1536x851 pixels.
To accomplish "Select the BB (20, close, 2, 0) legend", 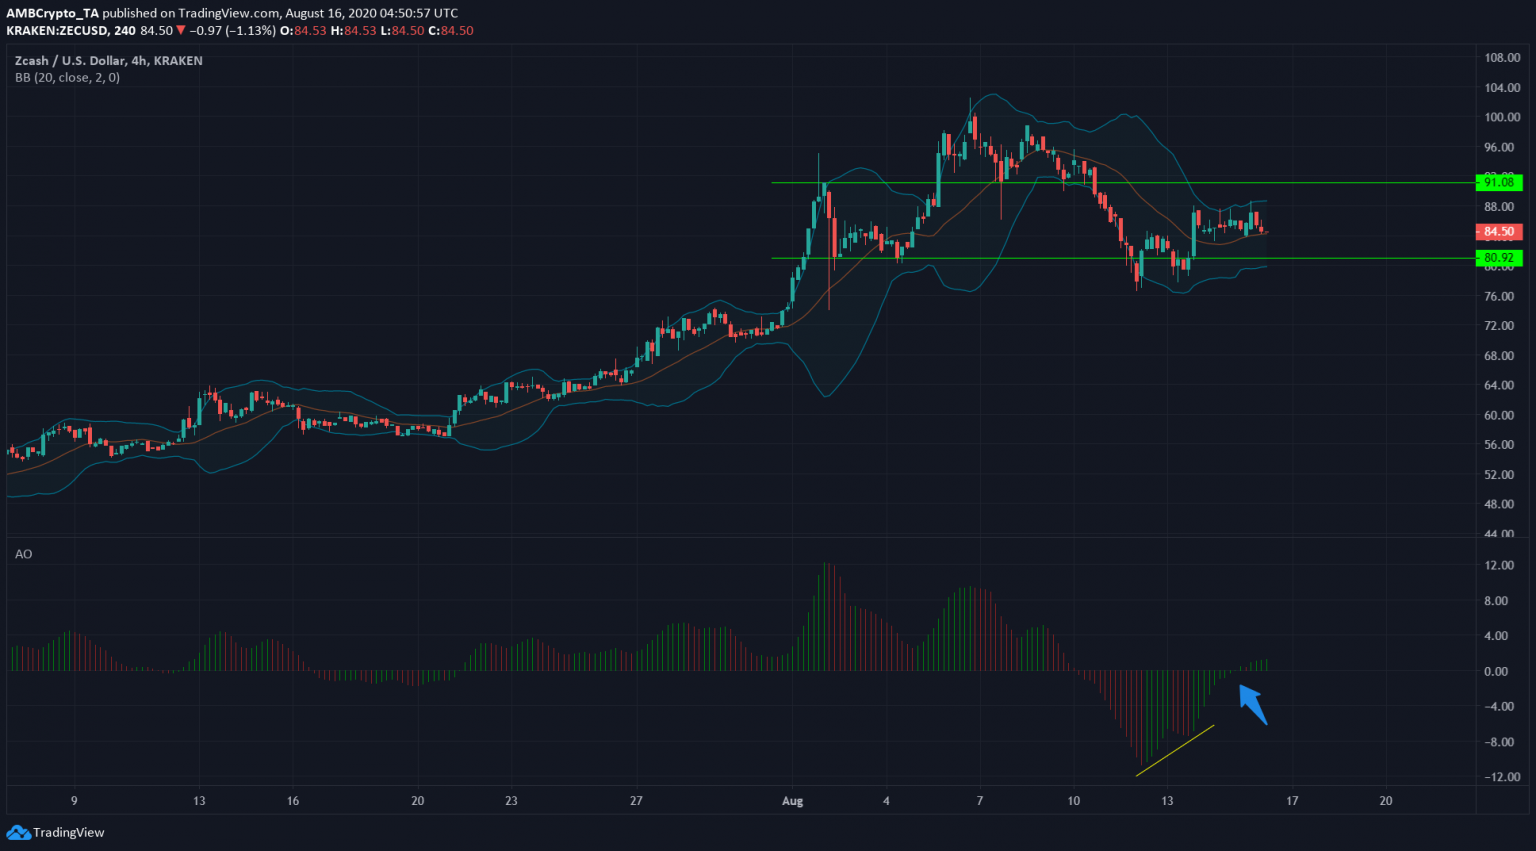I will [67, 77].
